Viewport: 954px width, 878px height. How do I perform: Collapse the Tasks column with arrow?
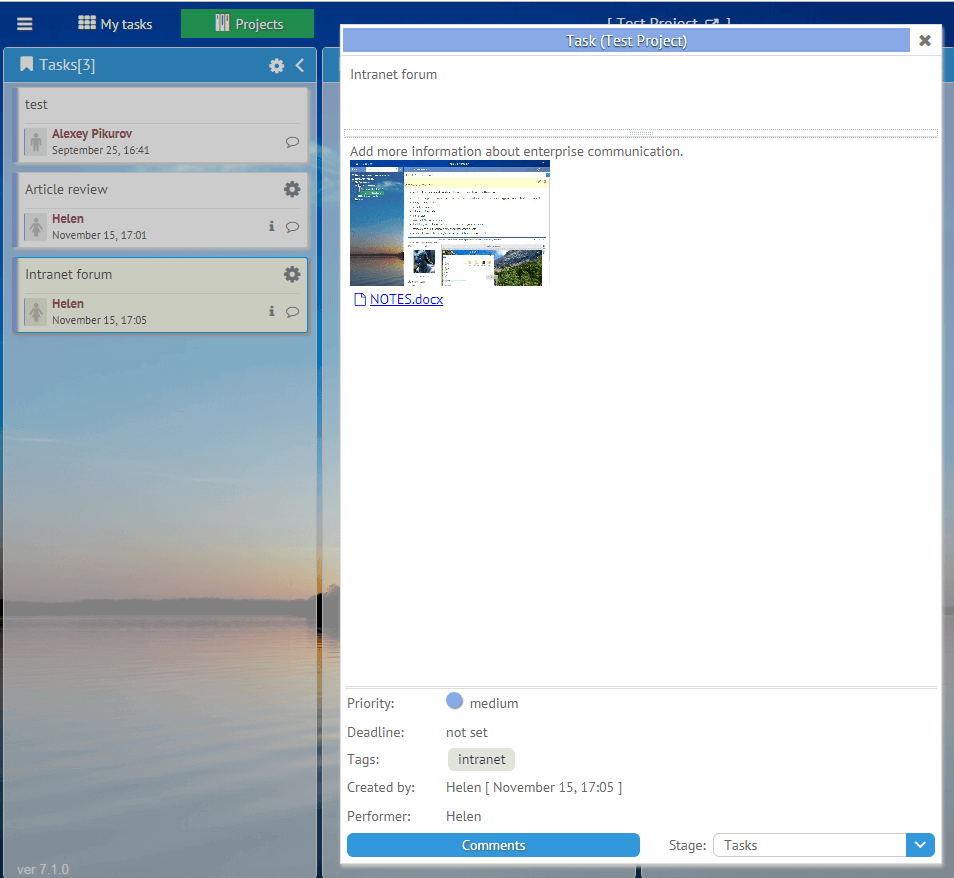[299, 65]
